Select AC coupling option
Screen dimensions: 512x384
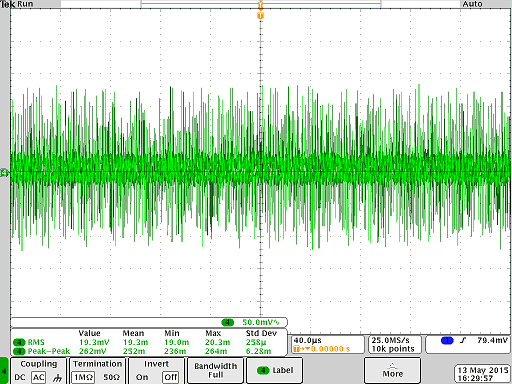click(x=38, y=377)
